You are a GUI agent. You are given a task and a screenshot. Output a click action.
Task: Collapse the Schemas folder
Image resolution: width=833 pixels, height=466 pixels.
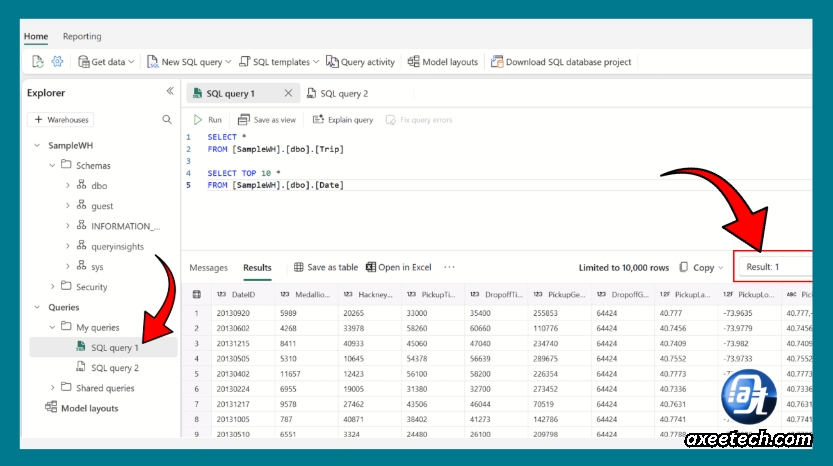[x=52, y=165]
